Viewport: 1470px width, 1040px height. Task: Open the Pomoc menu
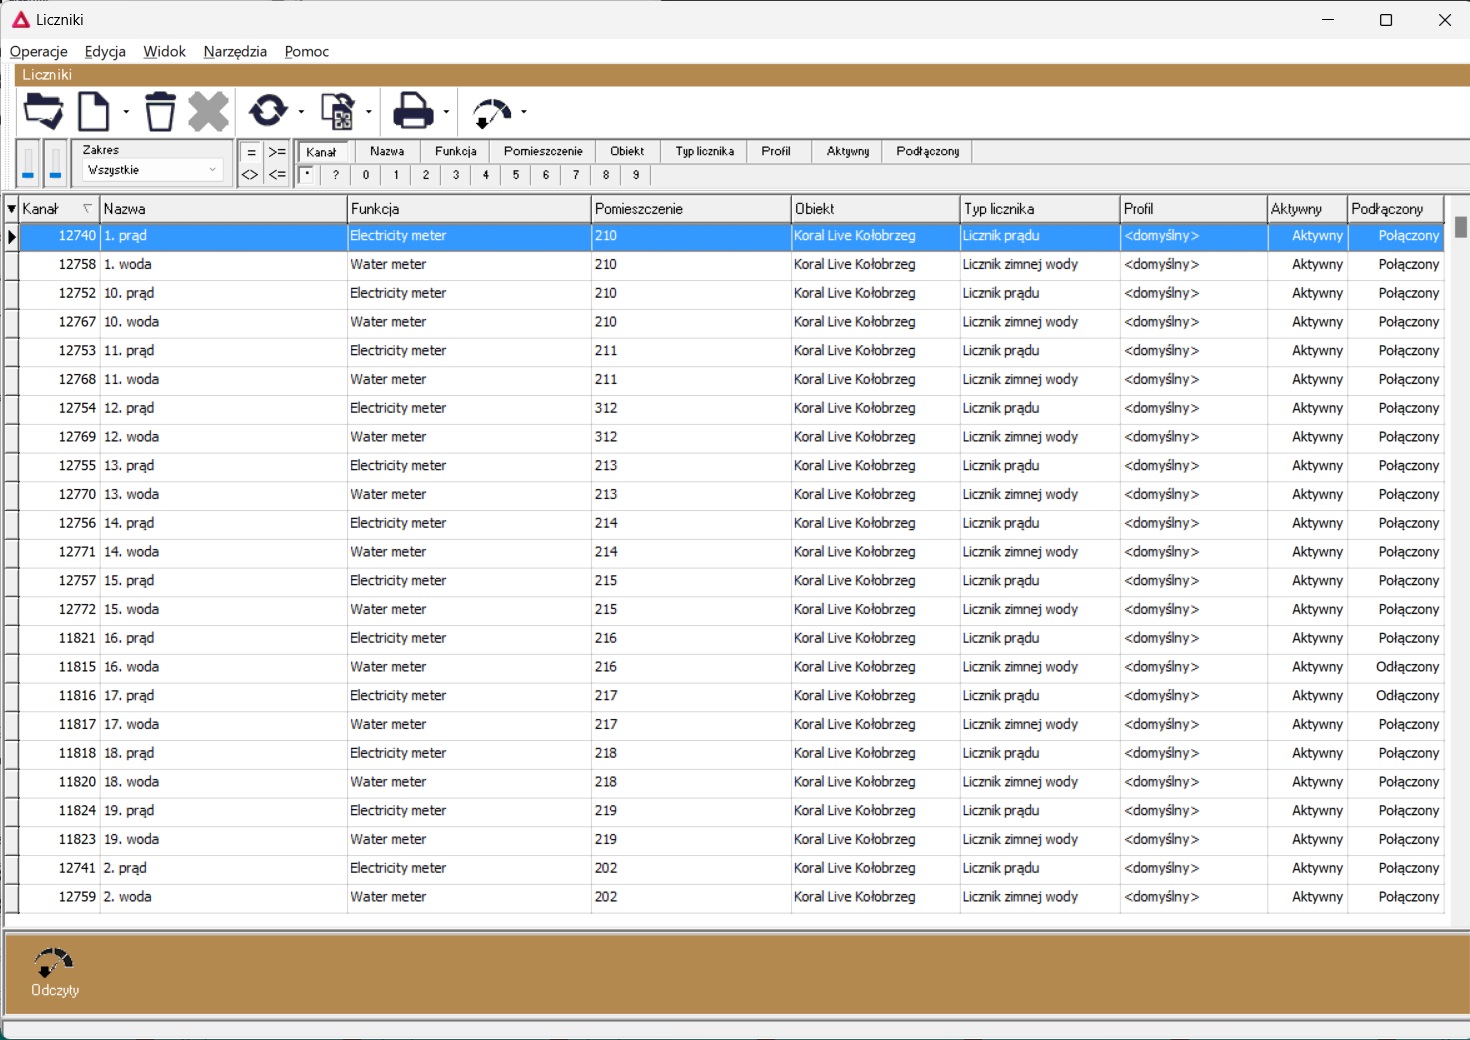coord(306,51)
